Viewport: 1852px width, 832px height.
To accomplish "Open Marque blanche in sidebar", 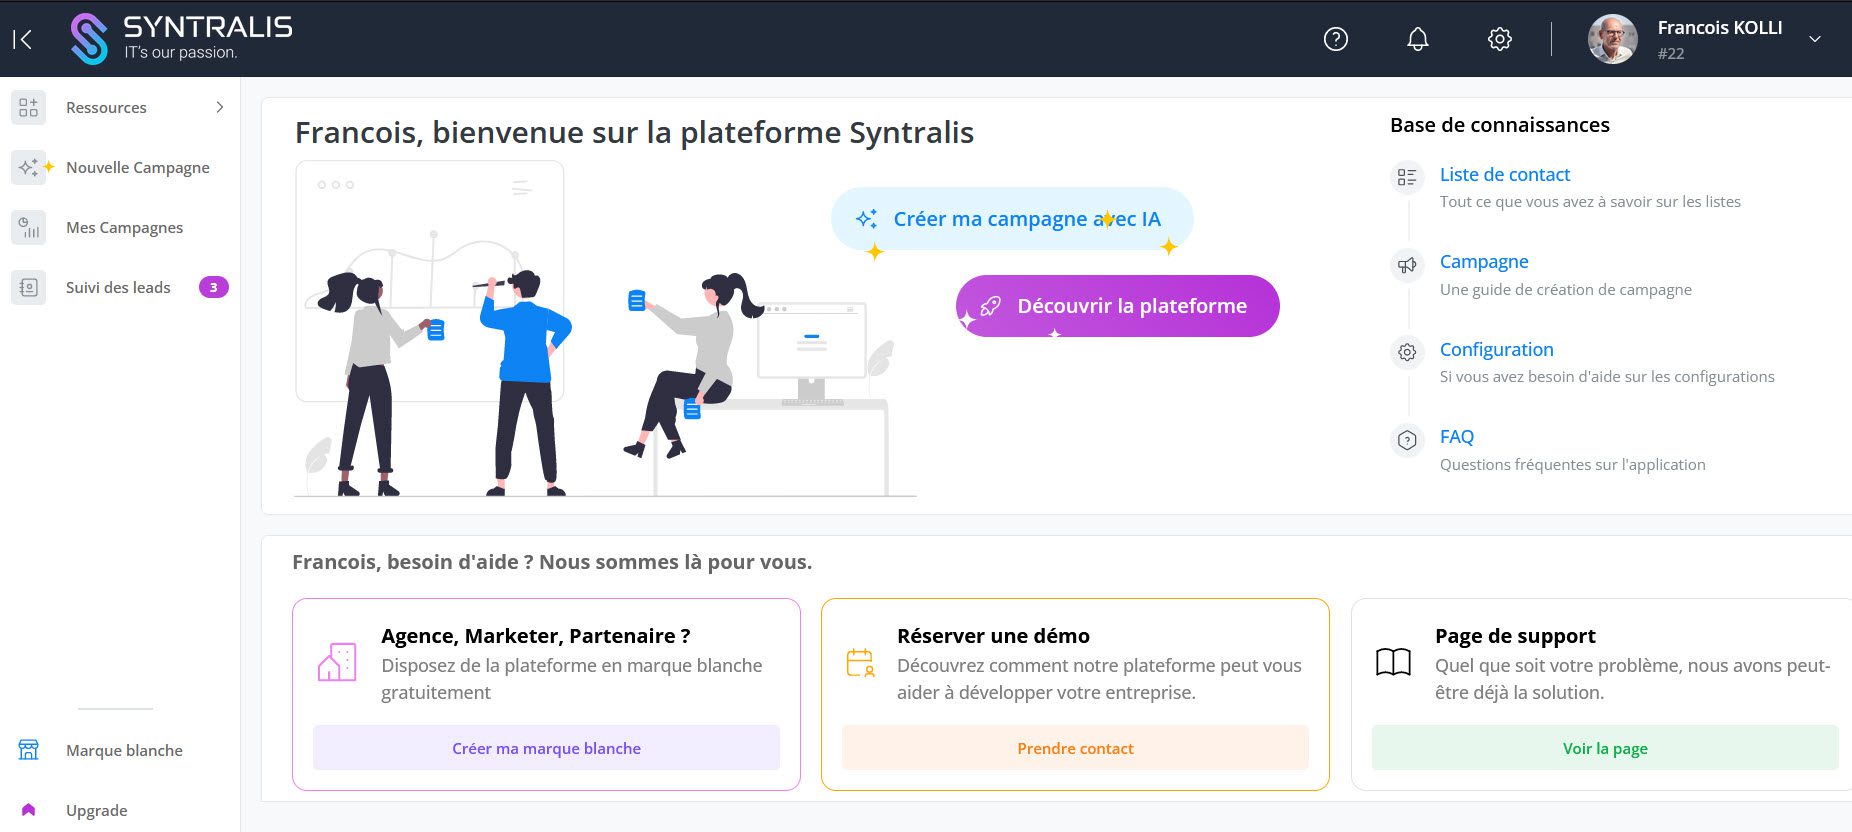I will 124,750.
